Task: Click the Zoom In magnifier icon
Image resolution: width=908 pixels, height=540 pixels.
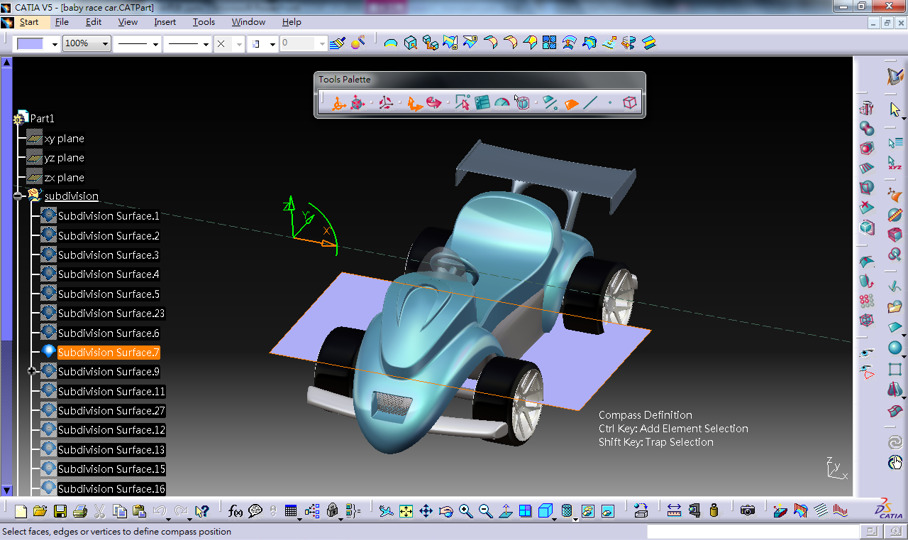Action: click(466, 511)
